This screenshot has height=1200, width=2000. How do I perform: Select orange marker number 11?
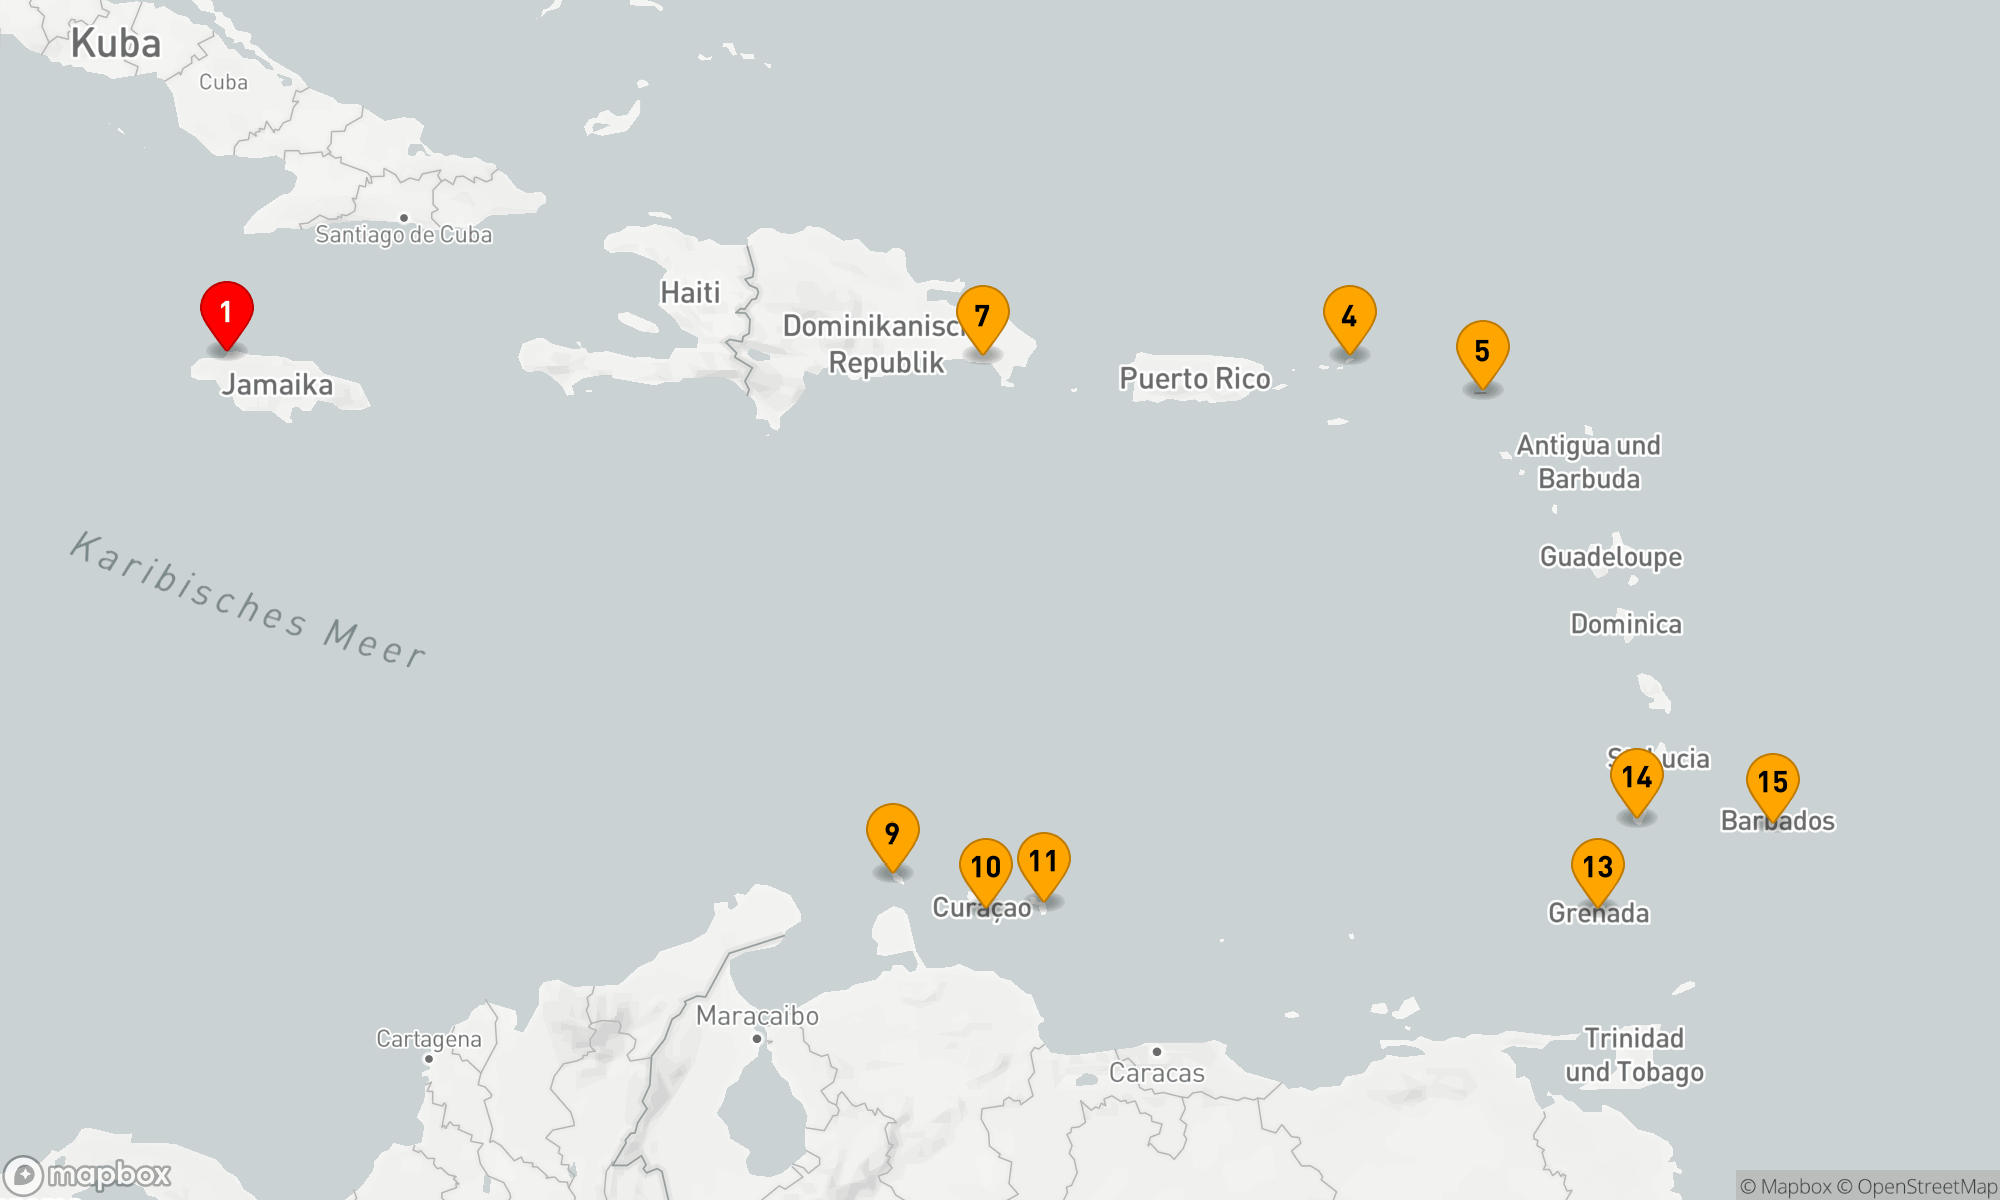click(1043, 861)
